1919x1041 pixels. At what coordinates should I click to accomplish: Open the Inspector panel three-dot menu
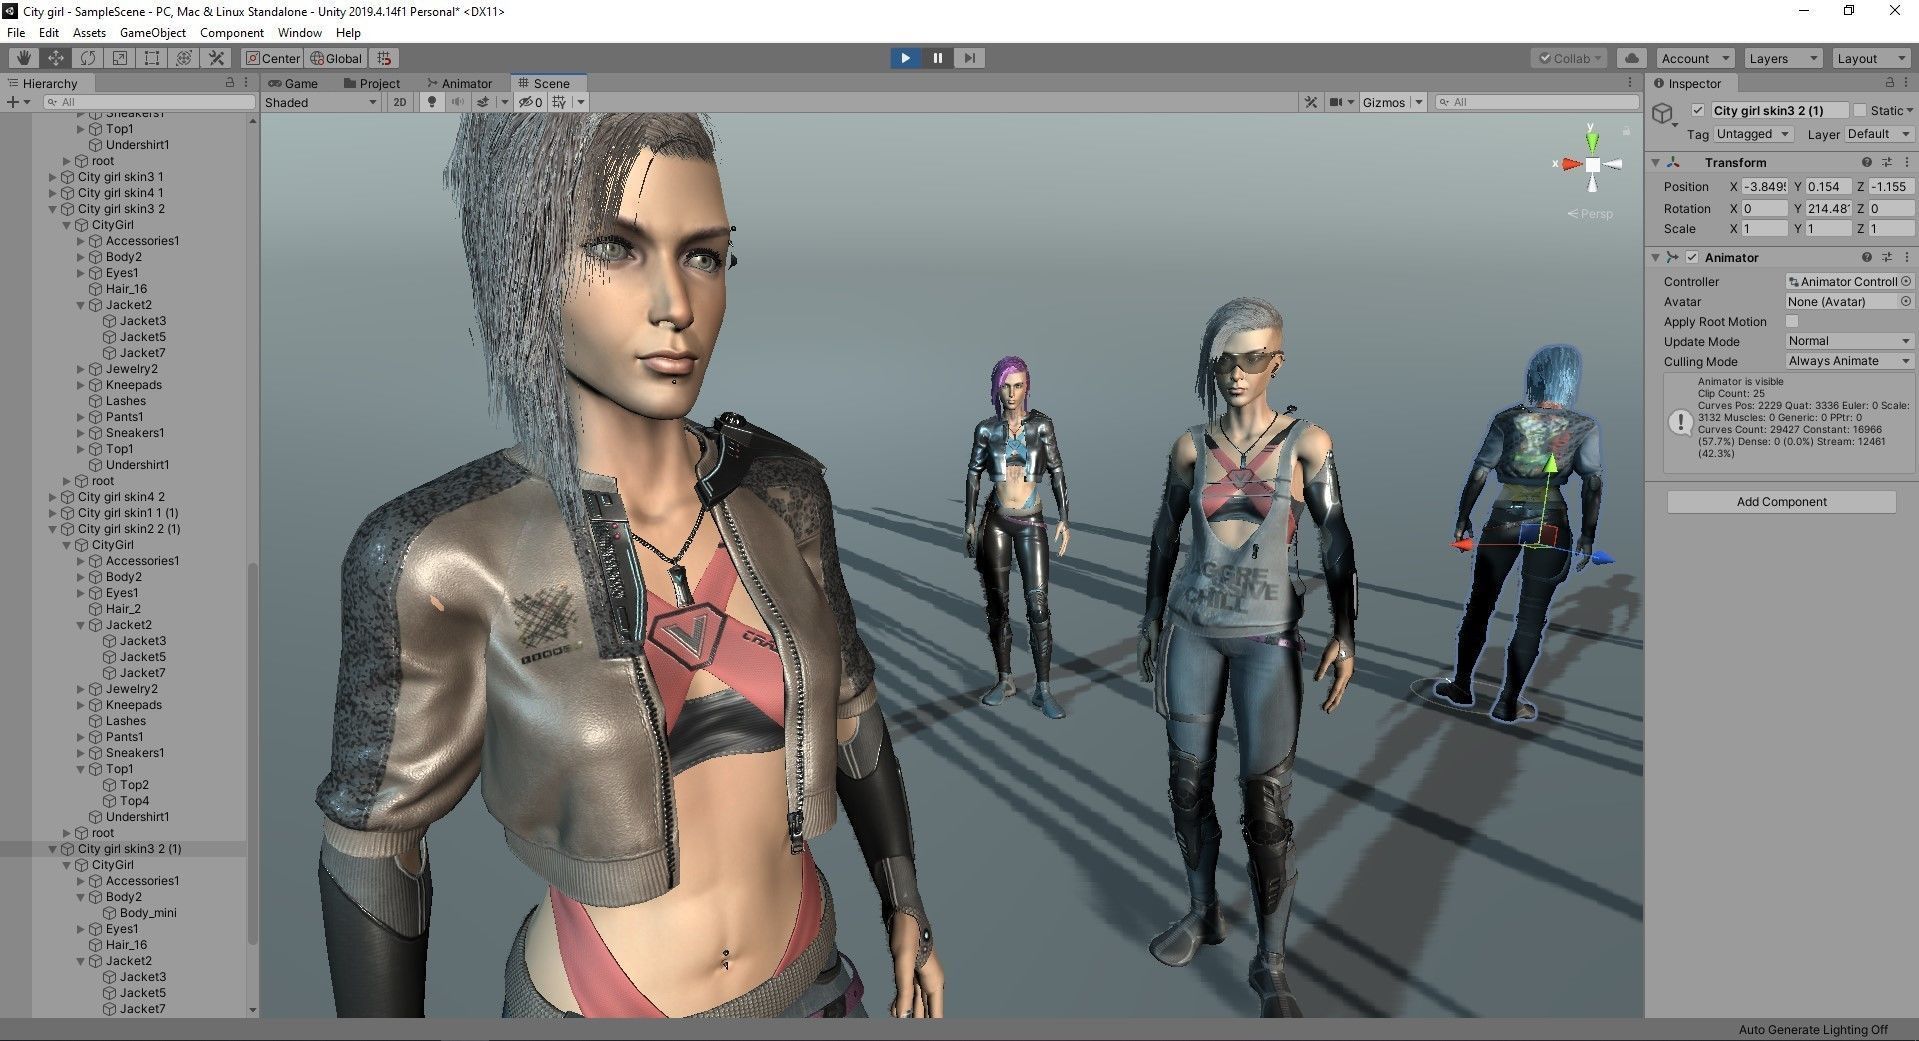point(1907,83)
